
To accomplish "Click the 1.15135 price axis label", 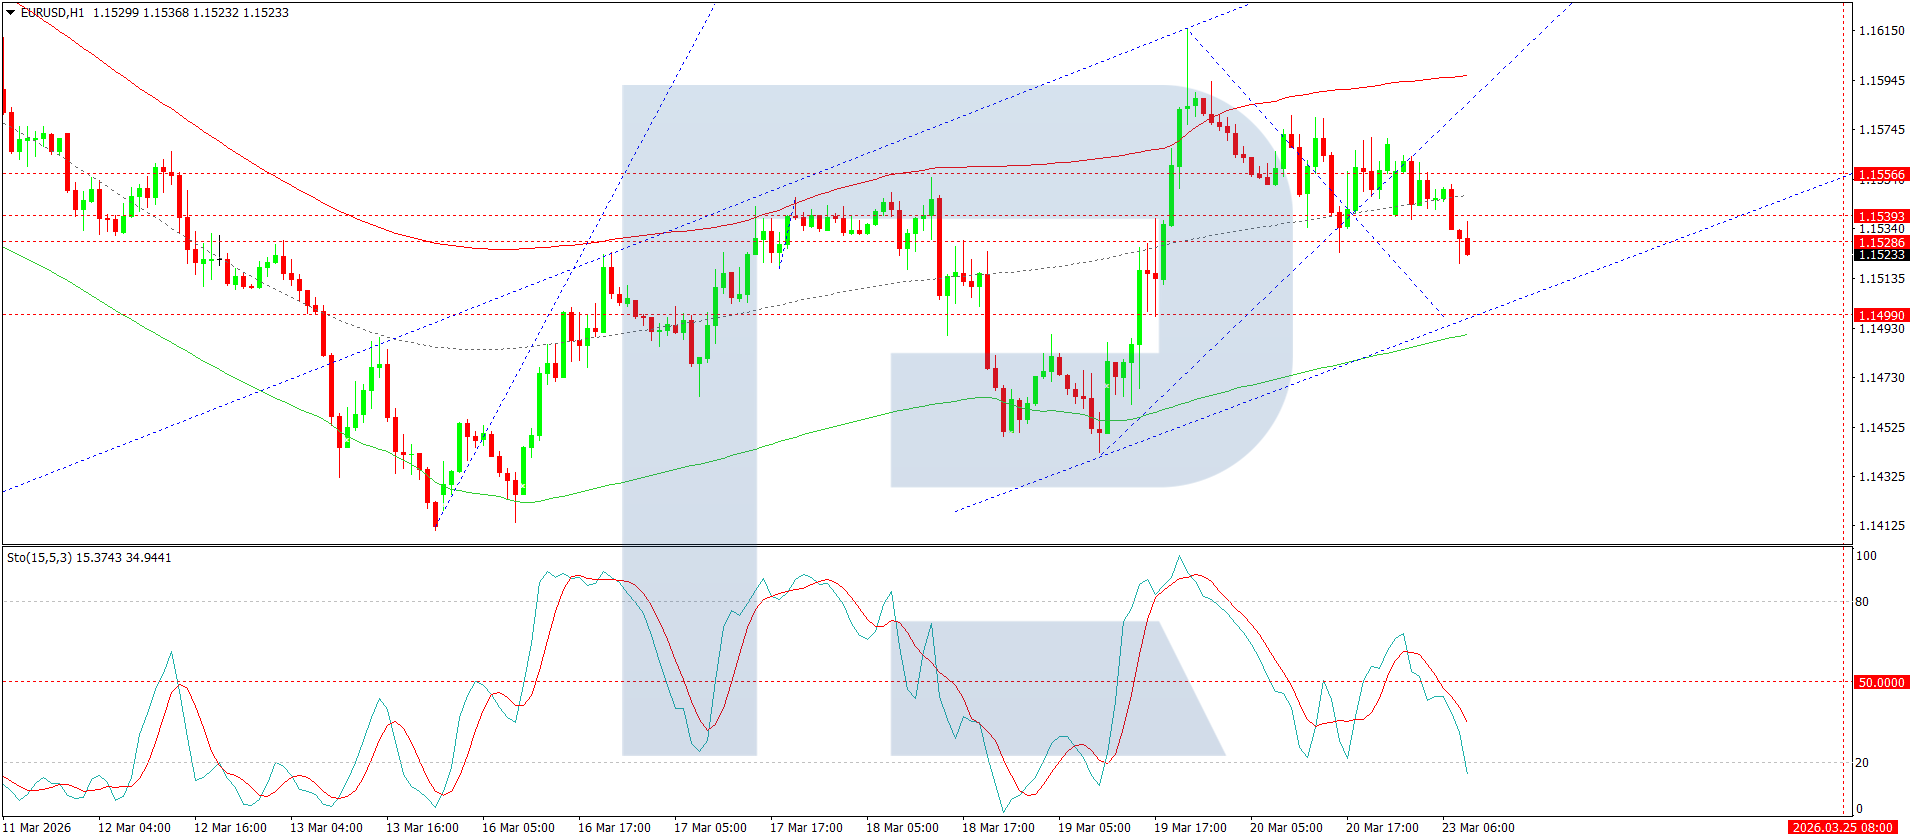I will tap(1881, 279).
